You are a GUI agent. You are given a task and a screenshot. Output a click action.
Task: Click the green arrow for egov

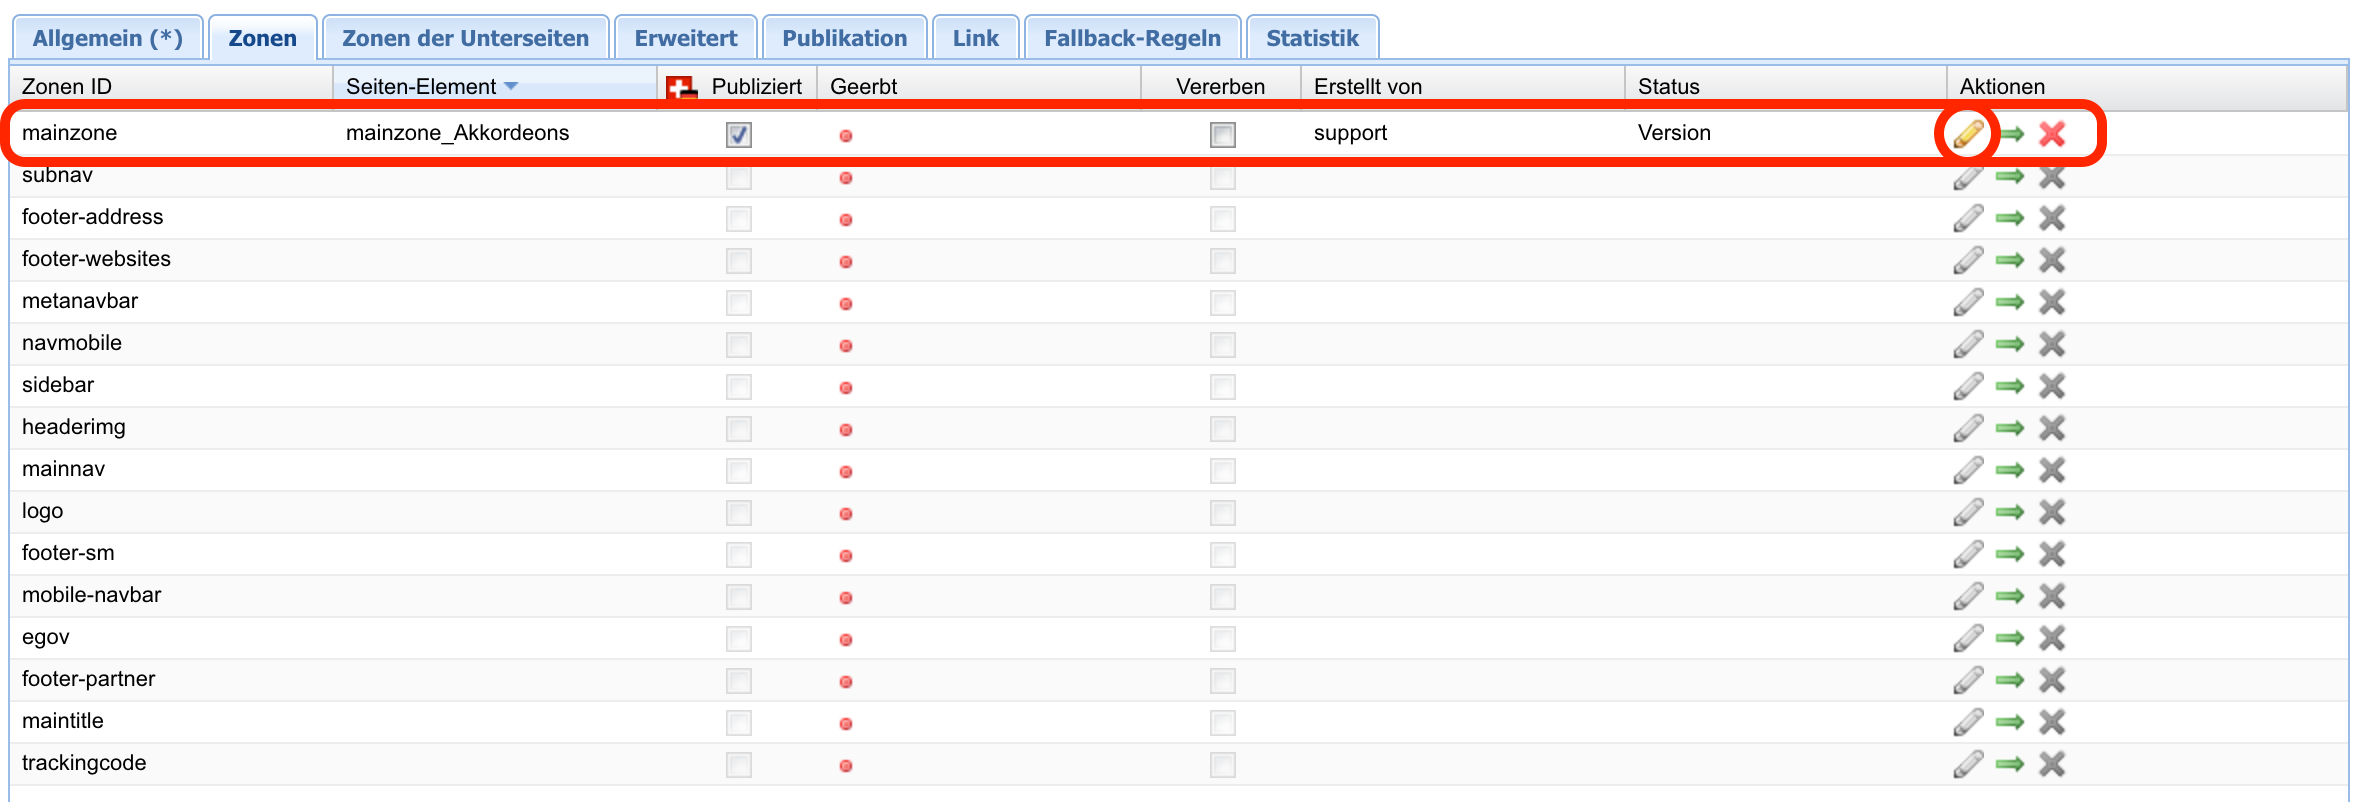pyautogui.click(x=2010, y=638)
